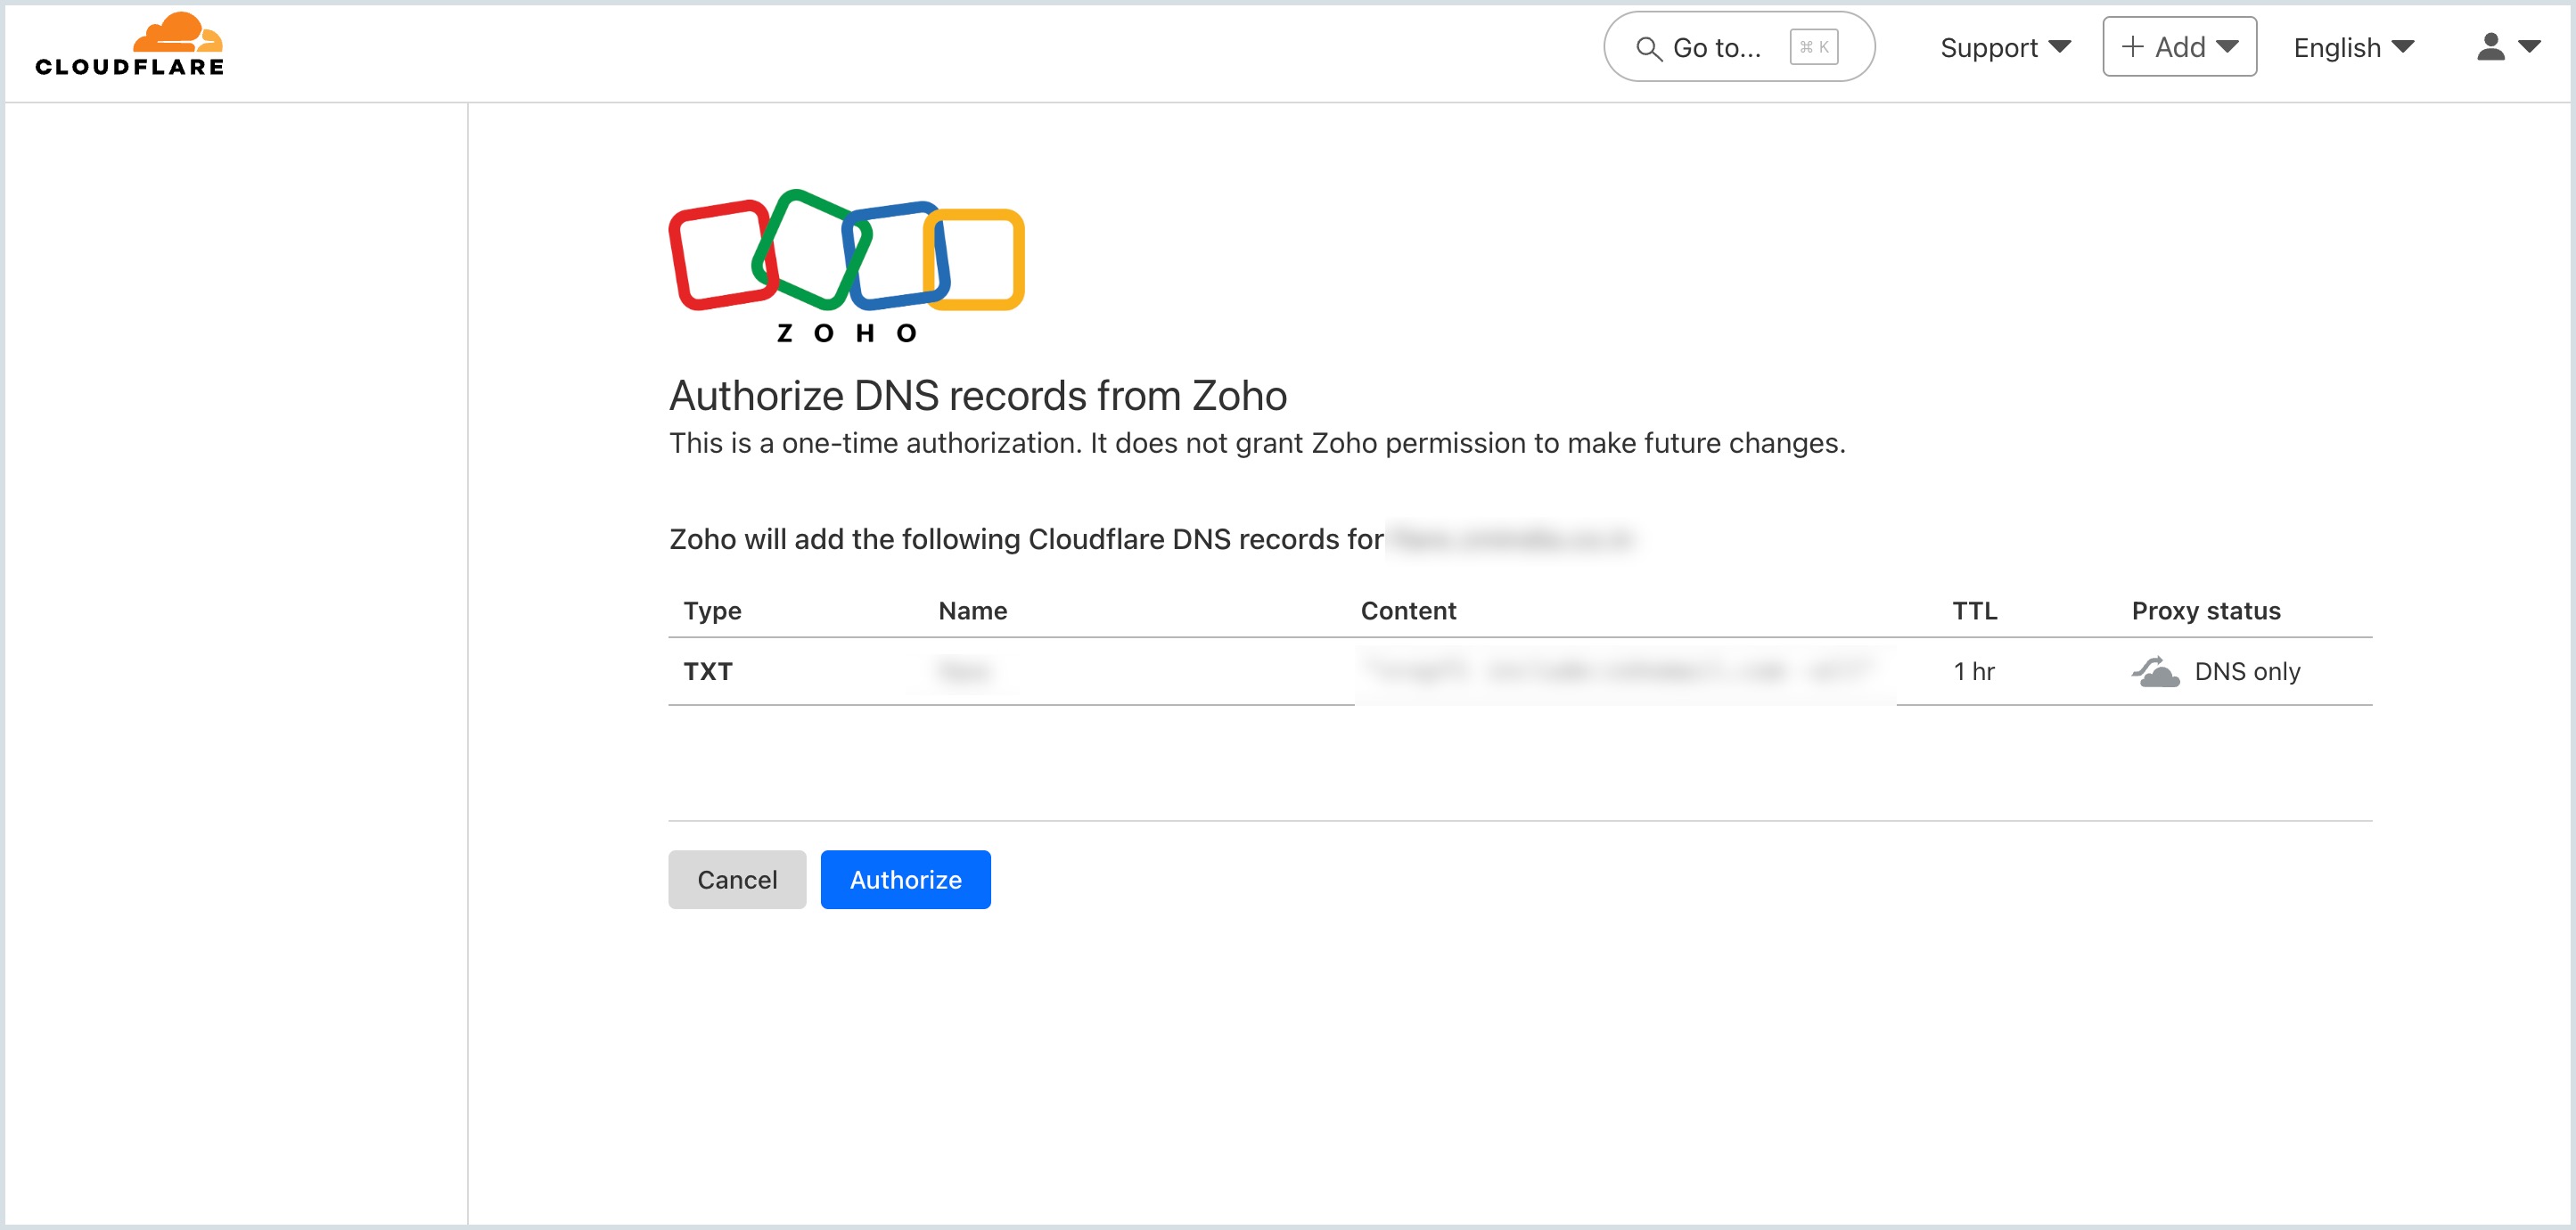This screenshot has height=1230, width=2576.
Task: Click the search magnifier icon
Action: 1648,48
